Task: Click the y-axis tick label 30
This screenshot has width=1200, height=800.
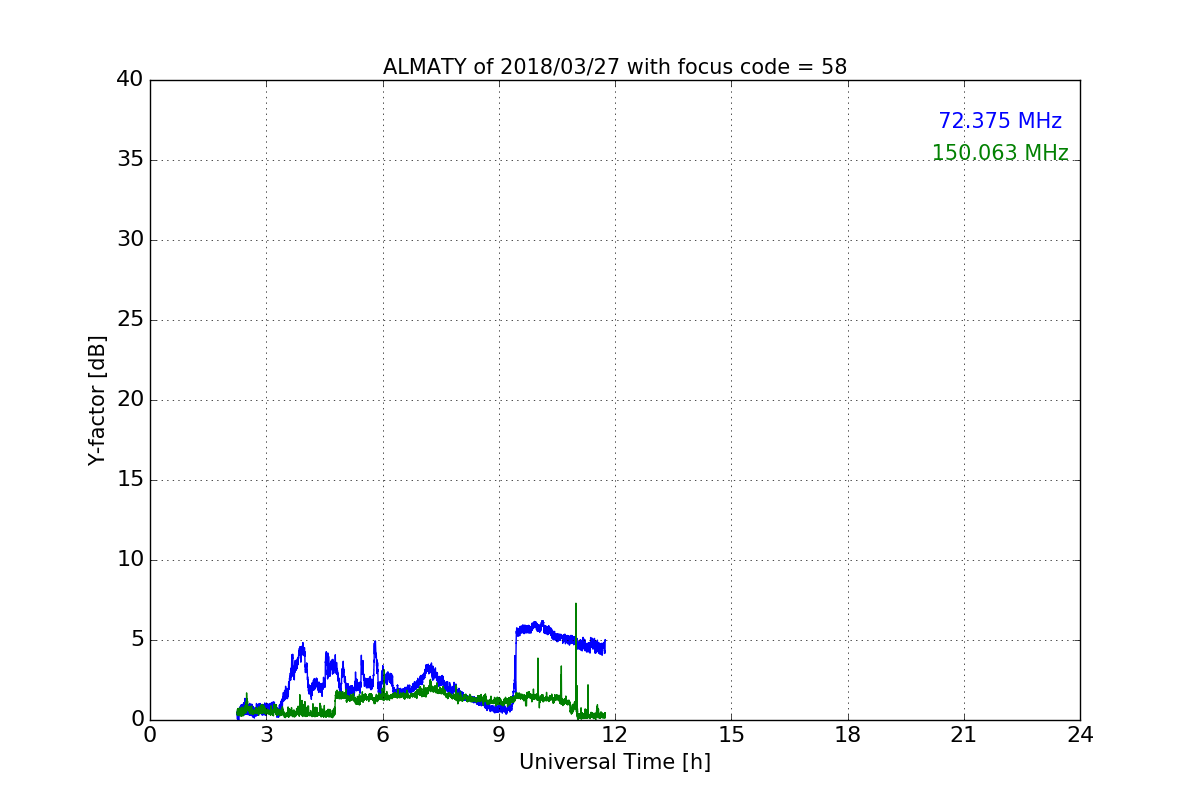Action: click(130, 240)
